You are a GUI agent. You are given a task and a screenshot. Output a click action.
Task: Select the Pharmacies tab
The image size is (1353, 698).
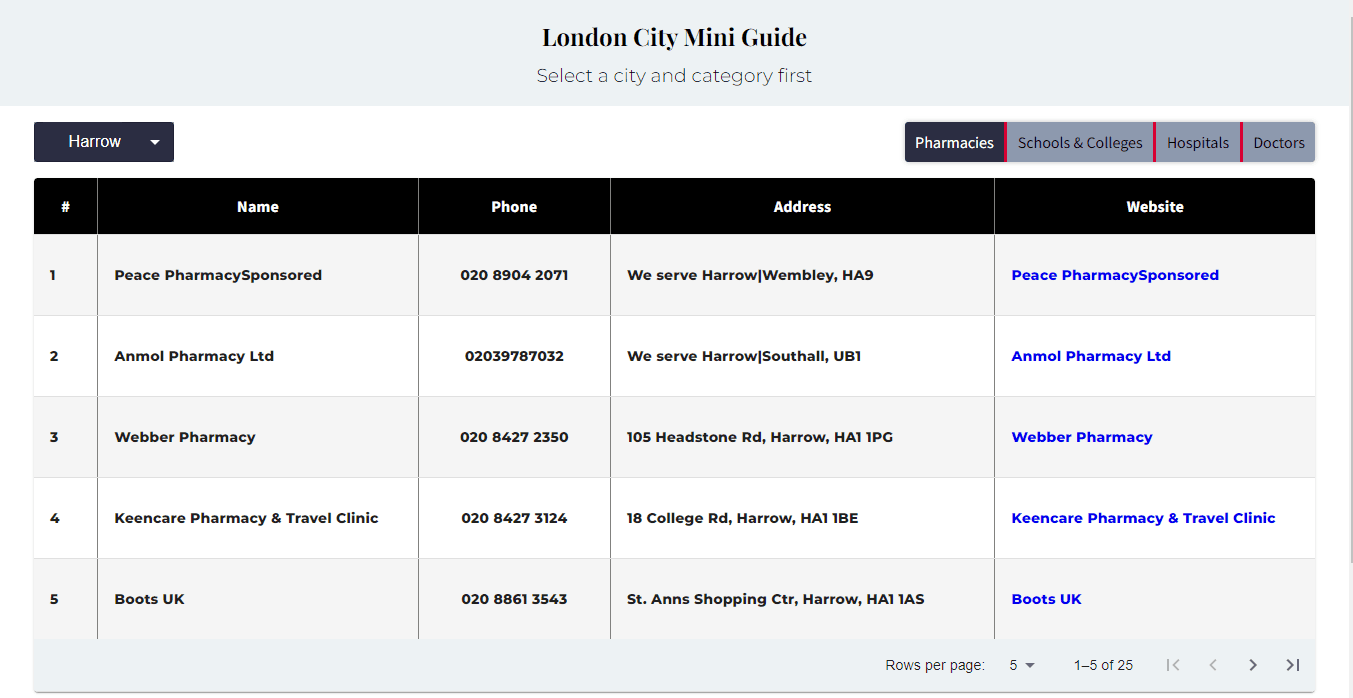[954, 141]
